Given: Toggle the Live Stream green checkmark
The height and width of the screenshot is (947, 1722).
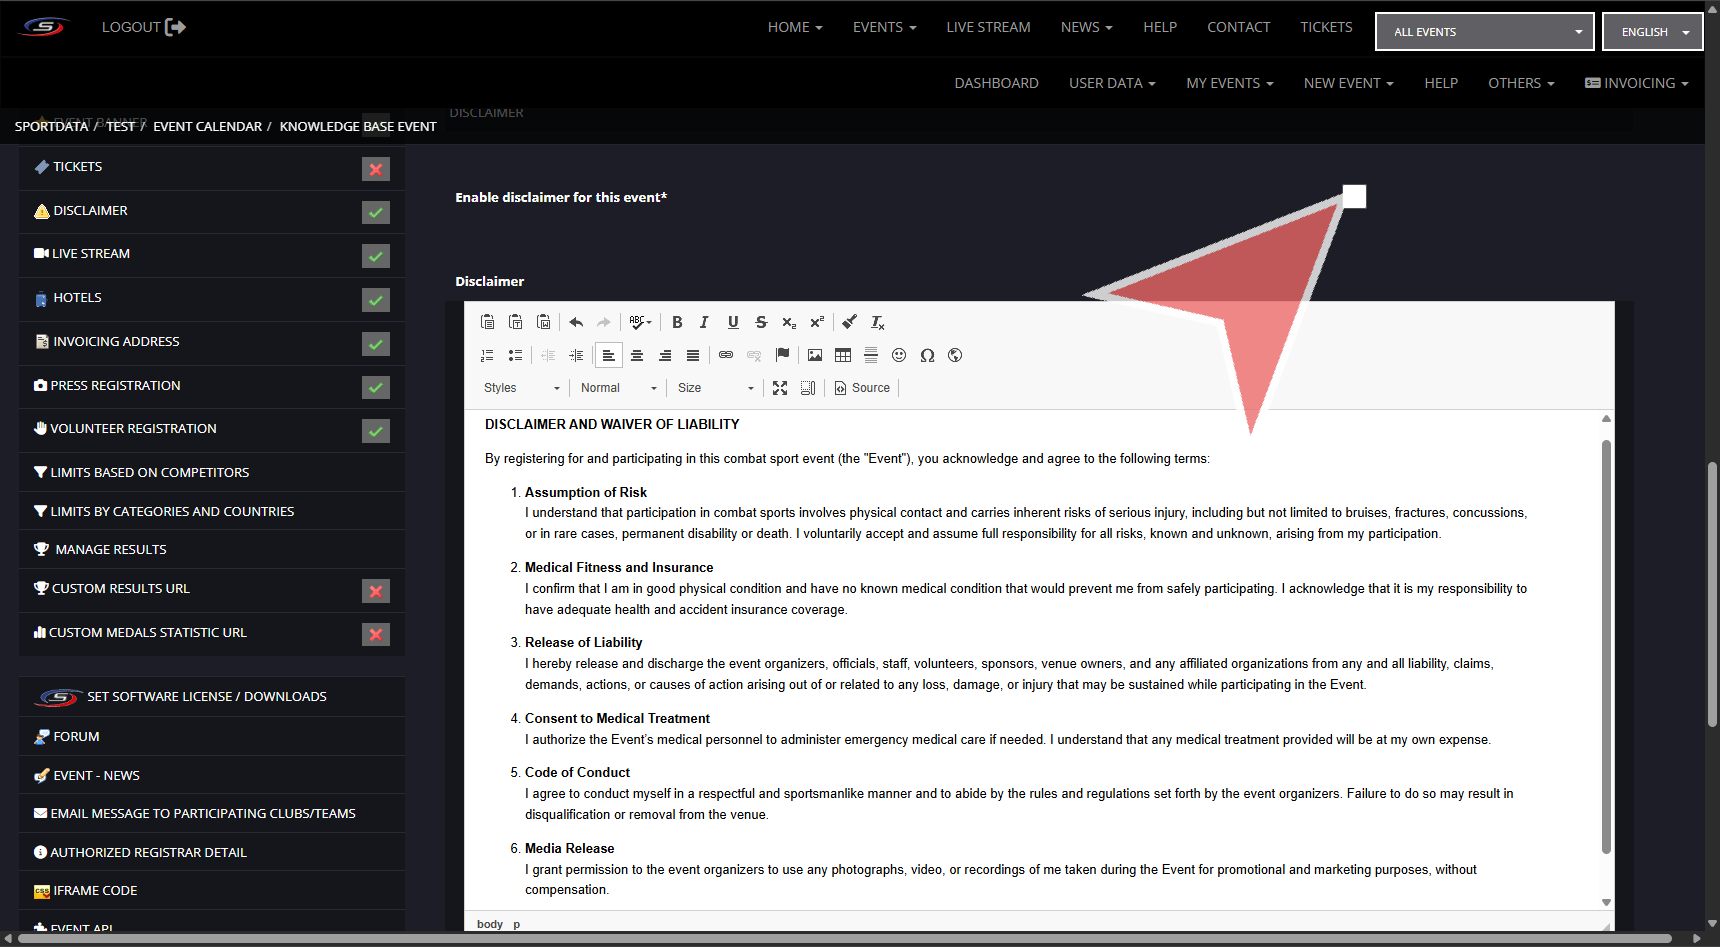Looking at the screenshot, I should click(376, 256).
